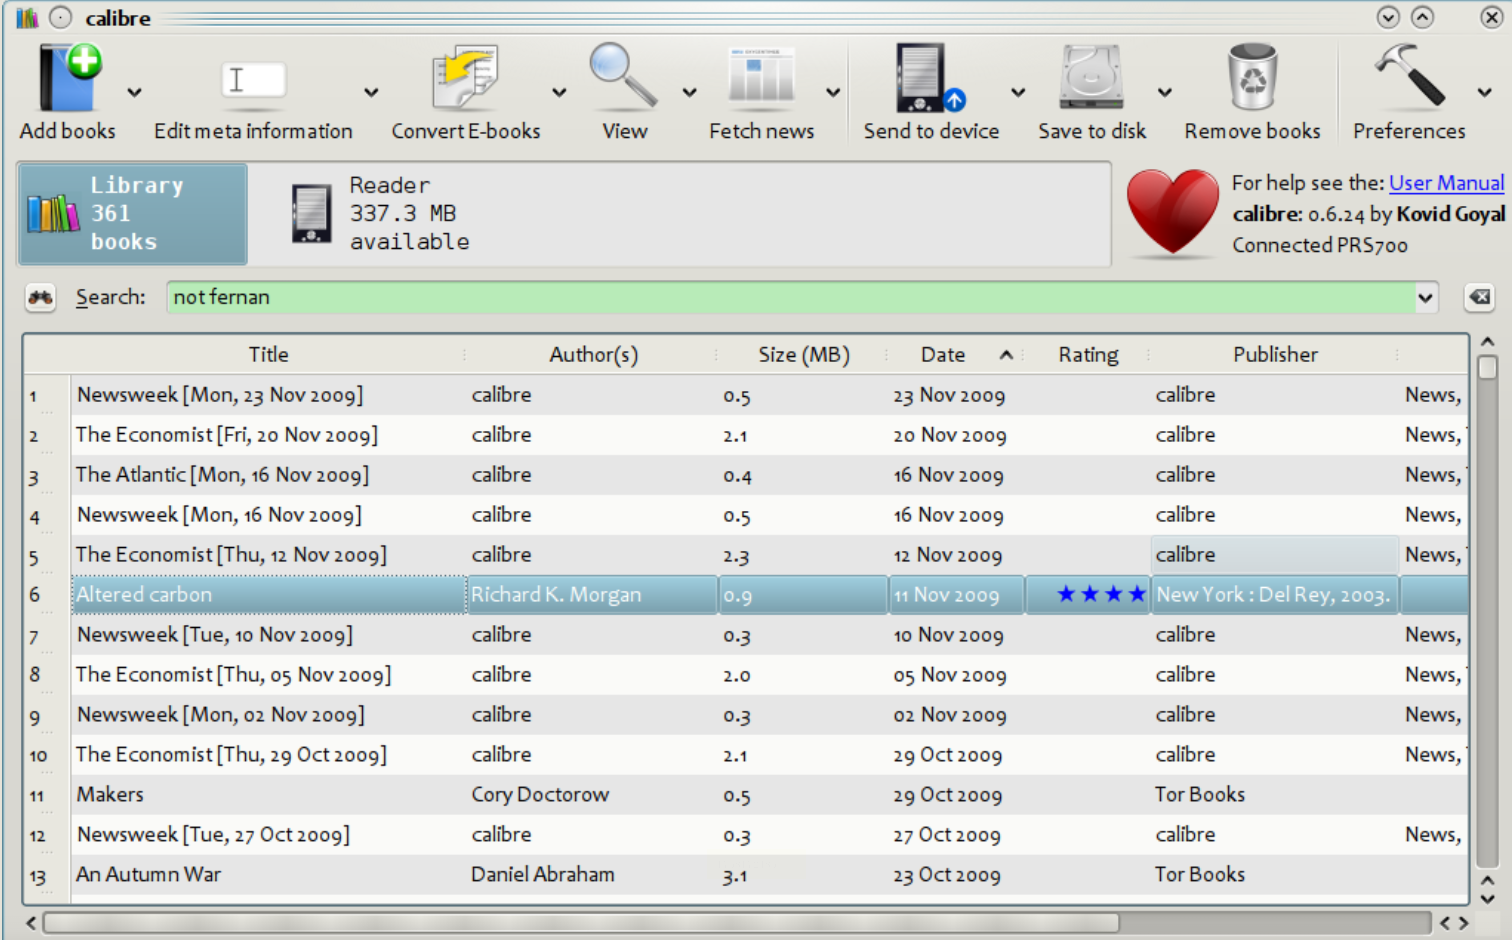Switch to the Reader device panel
1512x940 pixels.
[x=380, y=214]
